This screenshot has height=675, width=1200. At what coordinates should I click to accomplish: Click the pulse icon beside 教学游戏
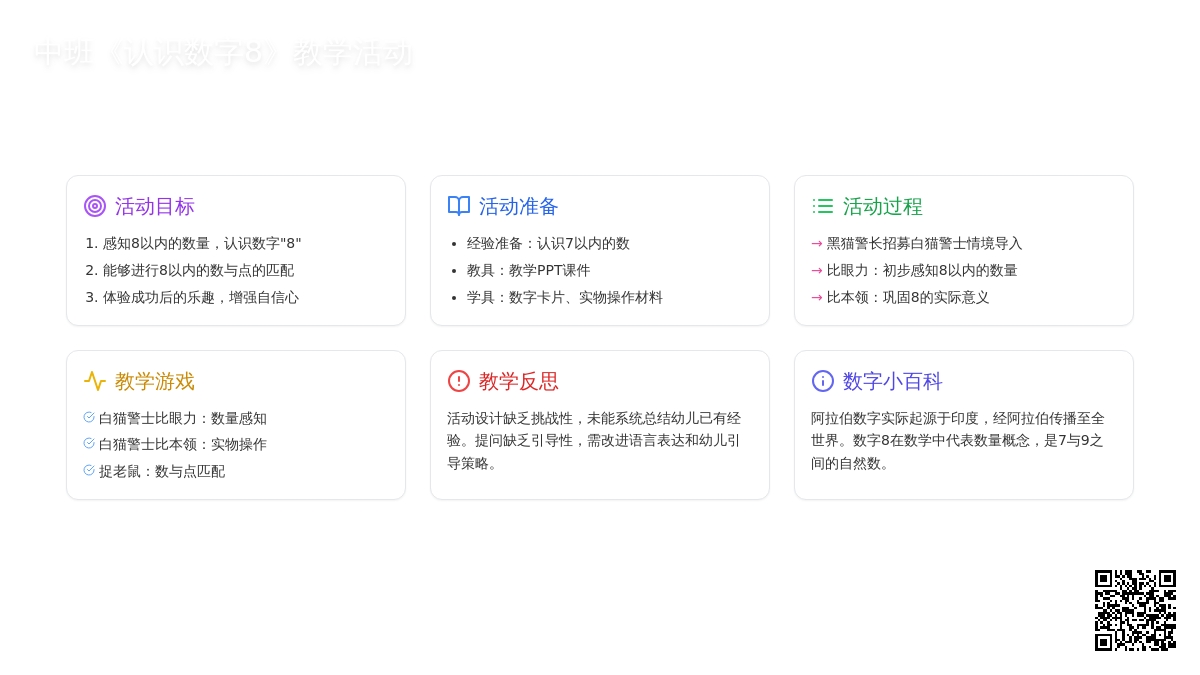[95, 381]
